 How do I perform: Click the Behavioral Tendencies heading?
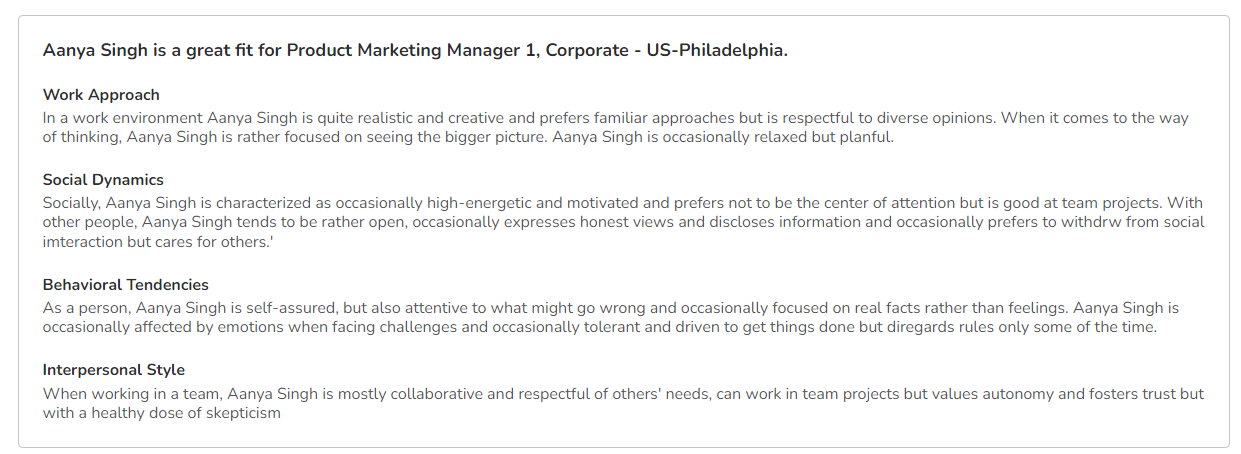(126, 285)
